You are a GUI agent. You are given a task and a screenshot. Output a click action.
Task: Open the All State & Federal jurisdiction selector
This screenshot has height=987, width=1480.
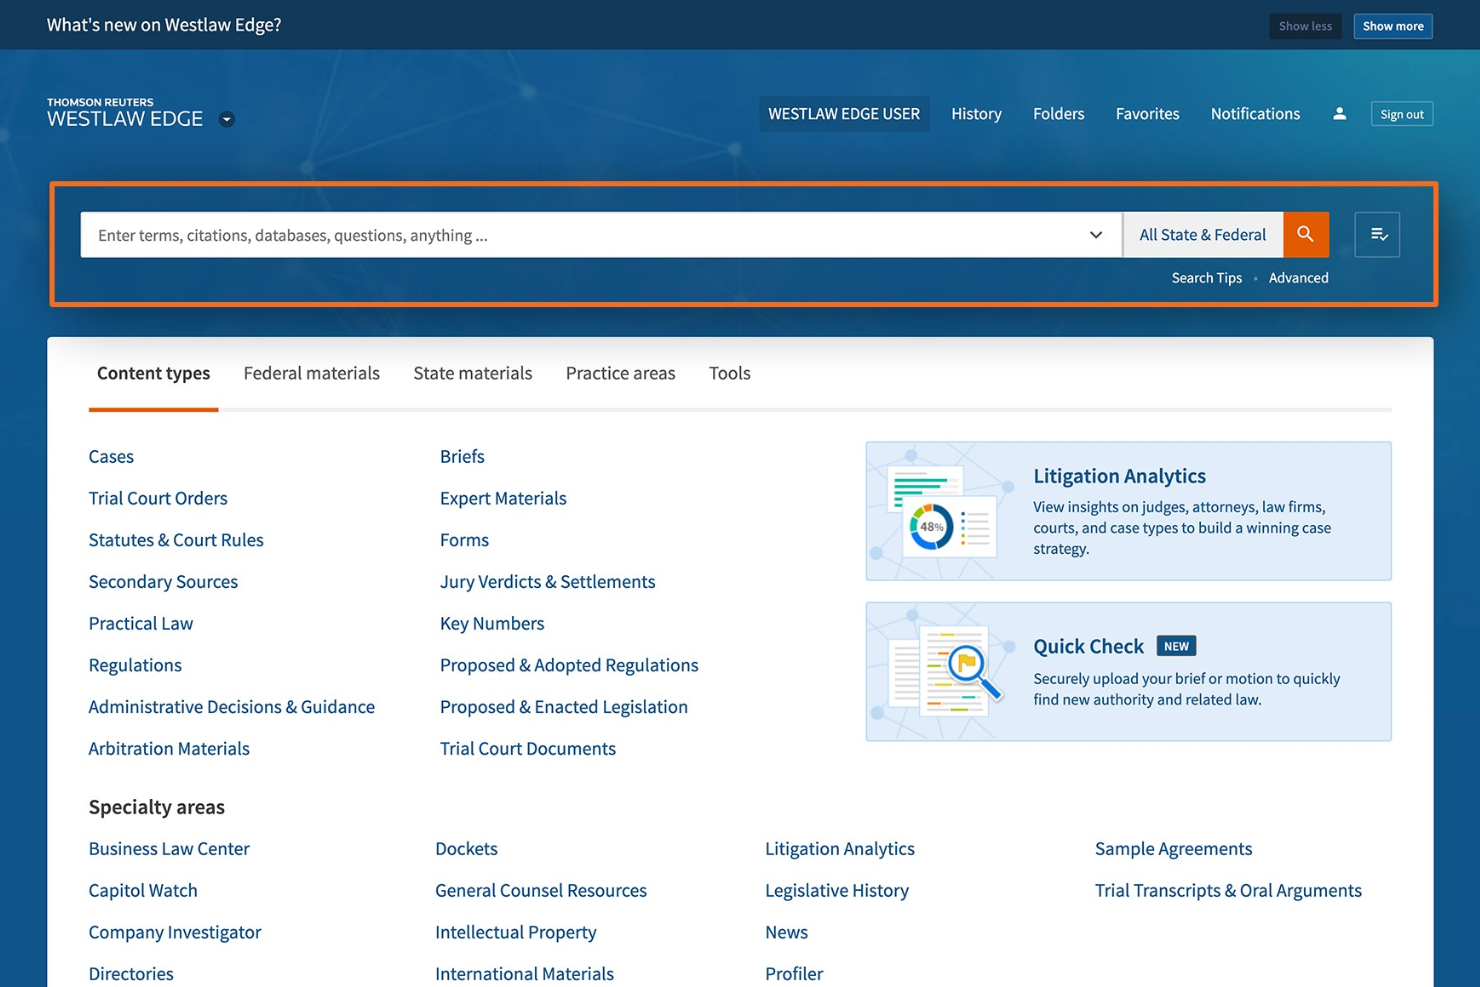click(x=1203, y=234)
